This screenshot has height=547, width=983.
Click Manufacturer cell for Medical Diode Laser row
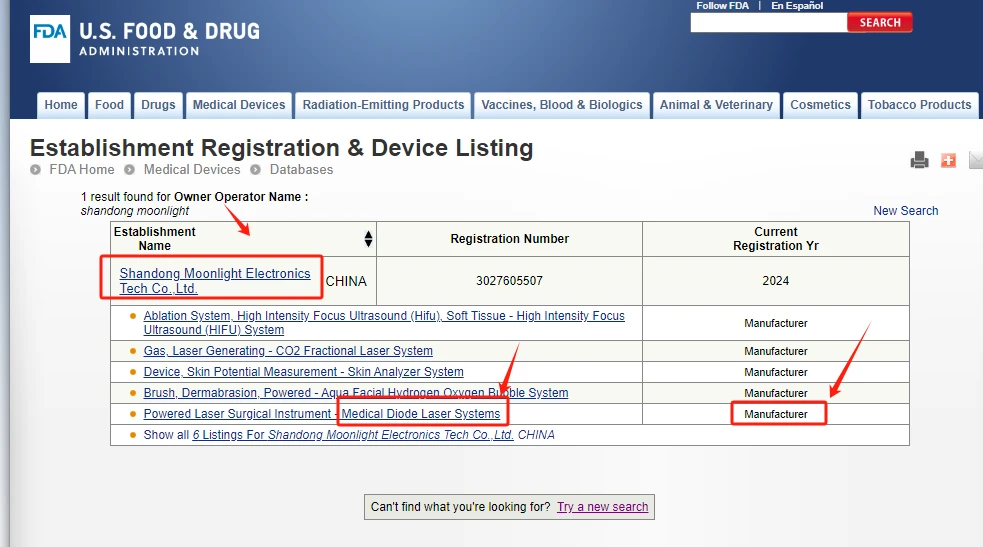pyautogui.click(x=775, y=414)
